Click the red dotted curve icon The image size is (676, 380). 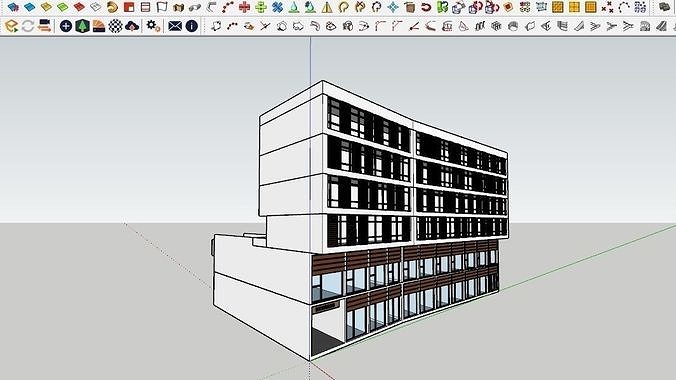point(228,7)
